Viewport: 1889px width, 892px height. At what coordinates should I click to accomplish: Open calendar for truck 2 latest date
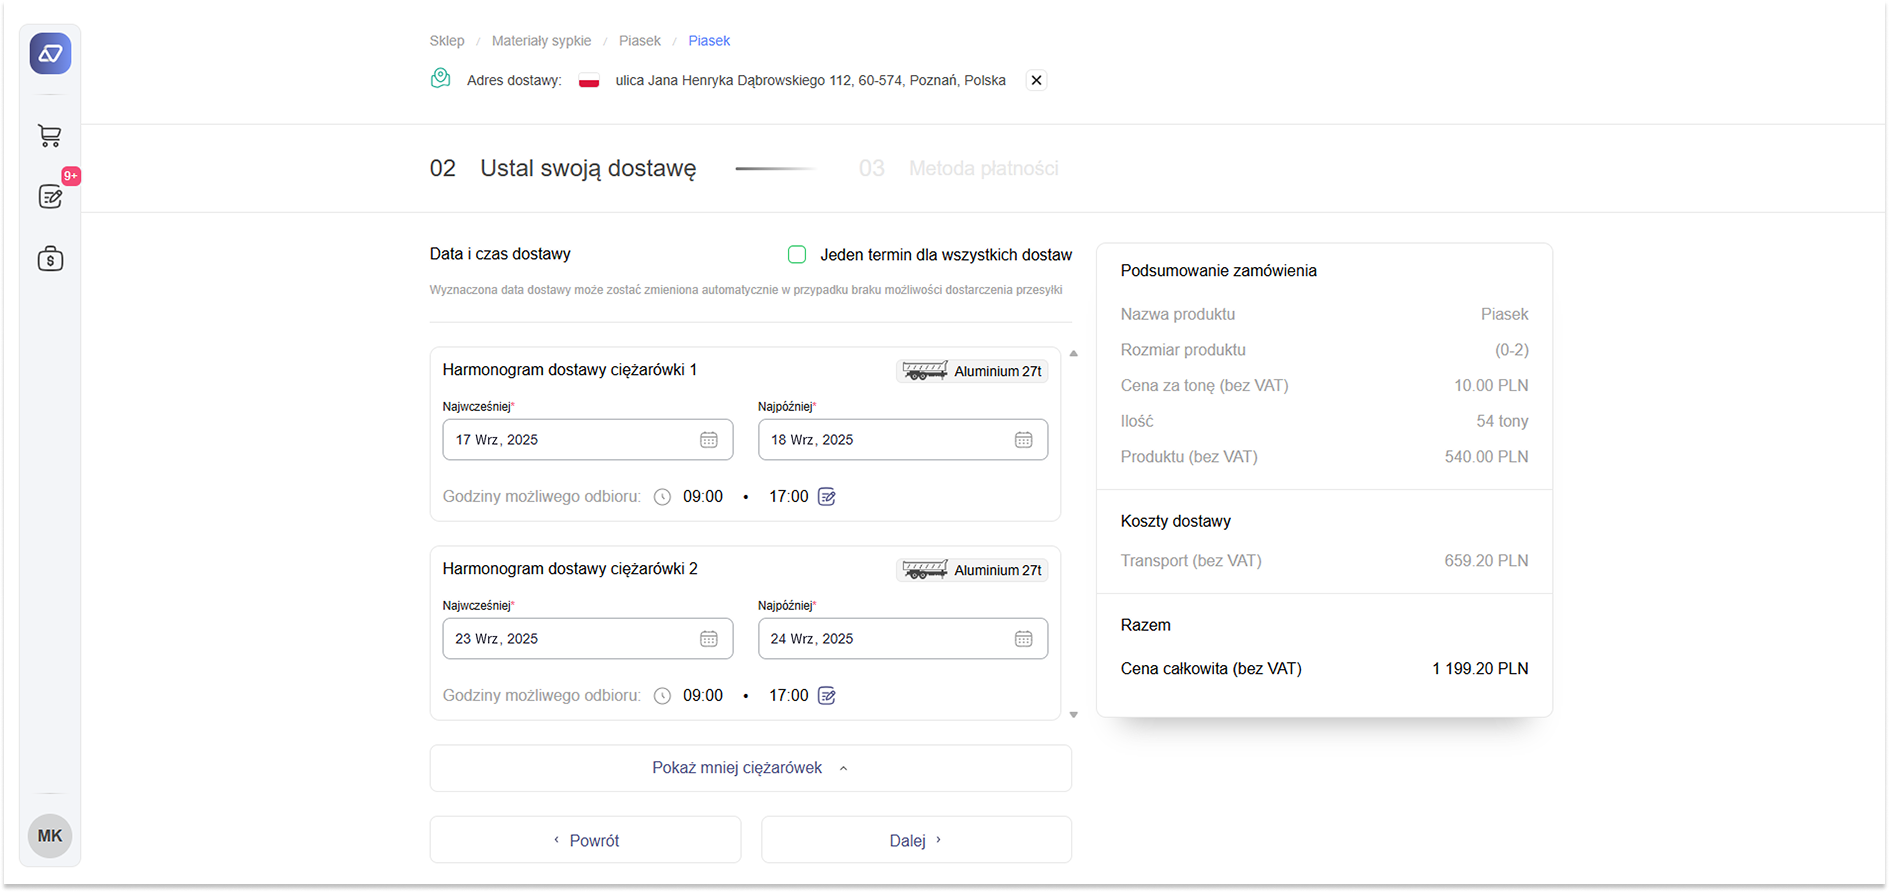coord(1023,639)
